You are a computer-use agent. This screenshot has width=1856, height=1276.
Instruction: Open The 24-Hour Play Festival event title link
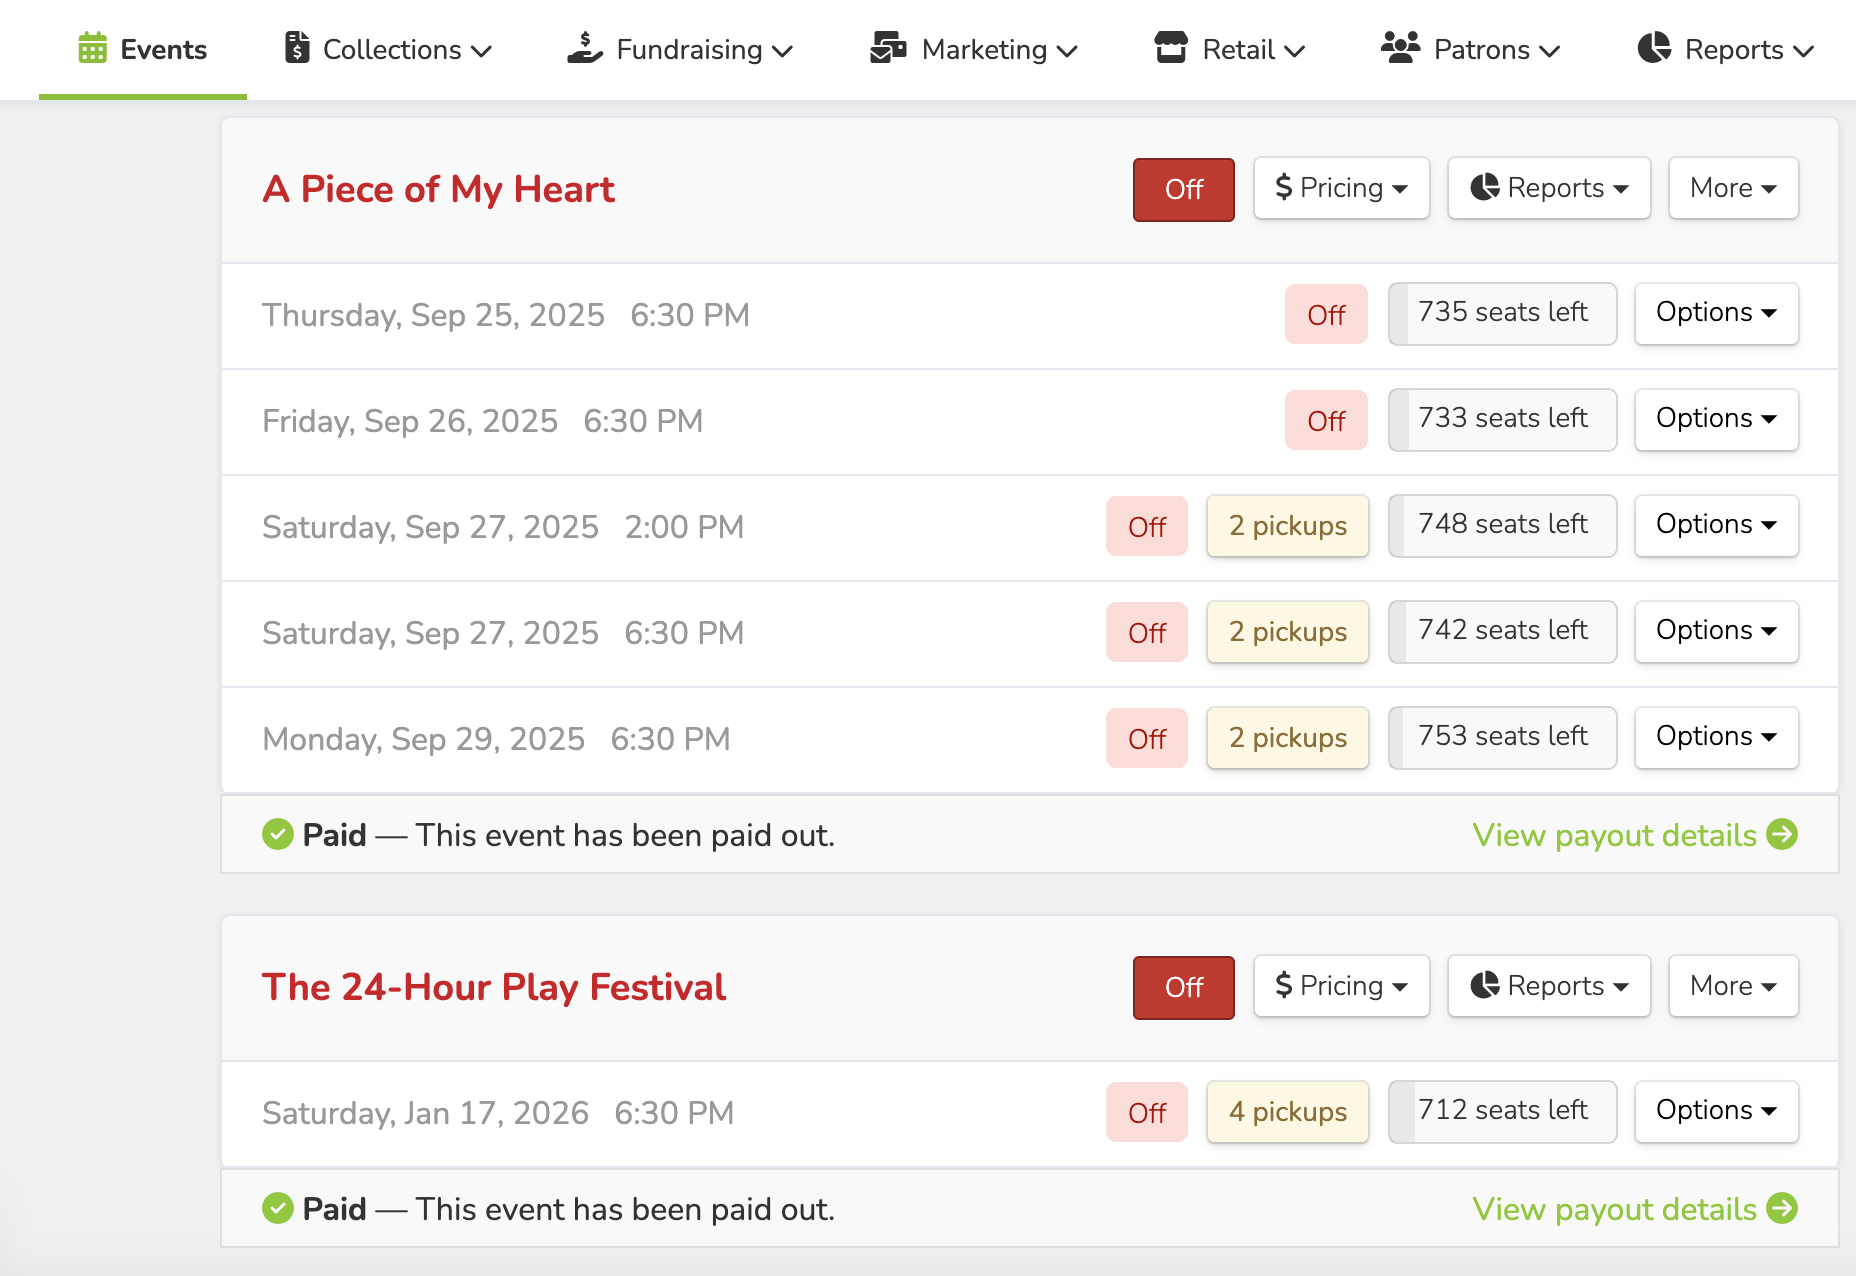click(x=494, y=987)
